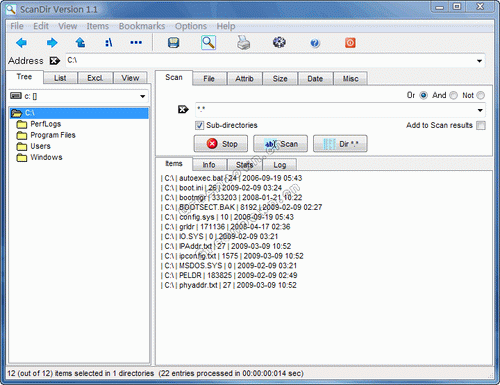Select the ipconfig.txt result row
Screen dimensions: 500x385
pyautogui.click(x=232, y=256)
